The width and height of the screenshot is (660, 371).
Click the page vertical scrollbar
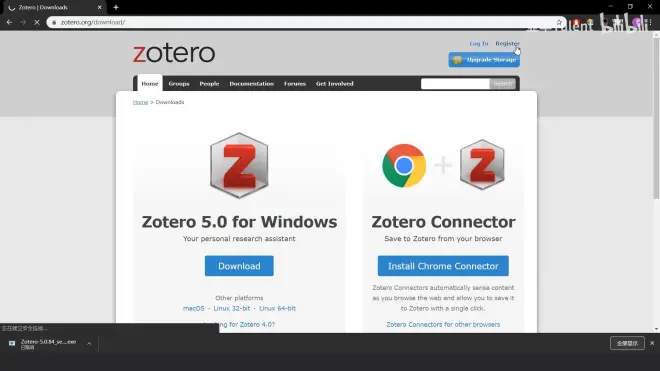[x=656, y=118]
